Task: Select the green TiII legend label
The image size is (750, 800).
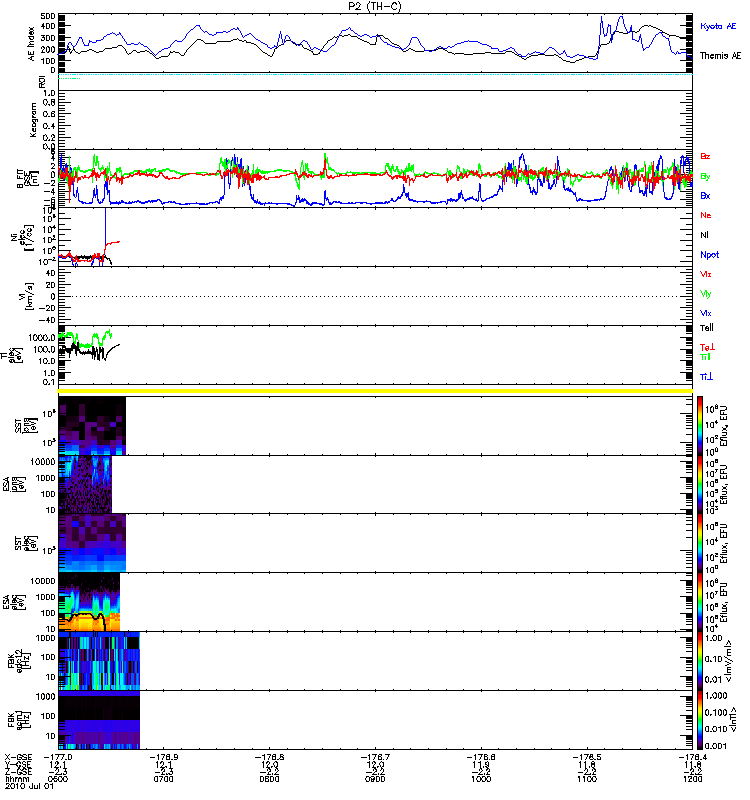Action: point(705,357)
